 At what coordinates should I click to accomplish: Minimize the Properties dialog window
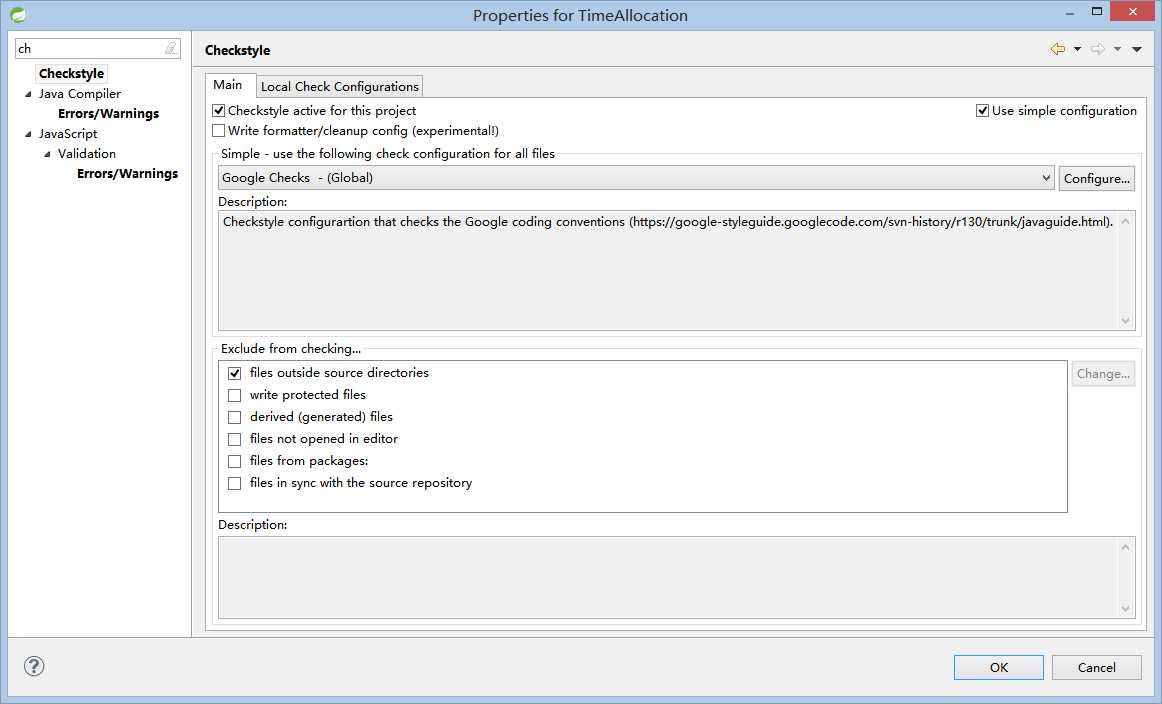(x=1069, y=13)
